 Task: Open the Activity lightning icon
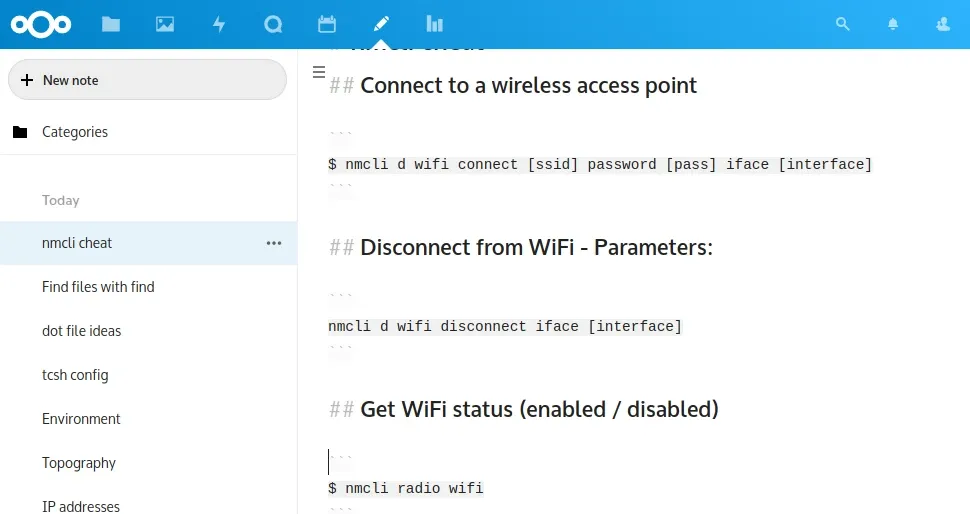(219, 24)
